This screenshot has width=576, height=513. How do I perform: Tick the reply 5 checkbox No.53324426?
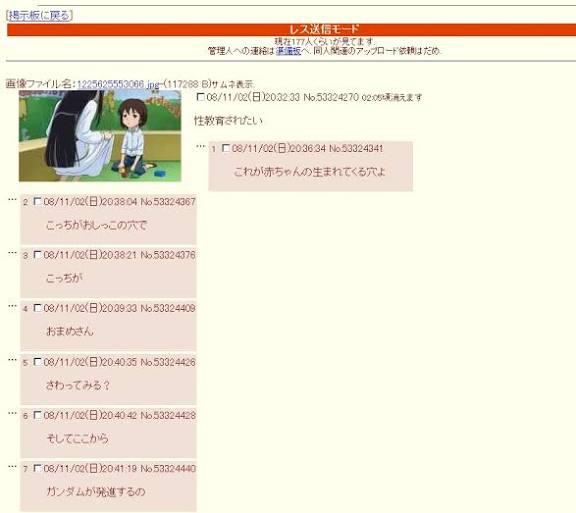pyautogui.click(x=37, y=362)
